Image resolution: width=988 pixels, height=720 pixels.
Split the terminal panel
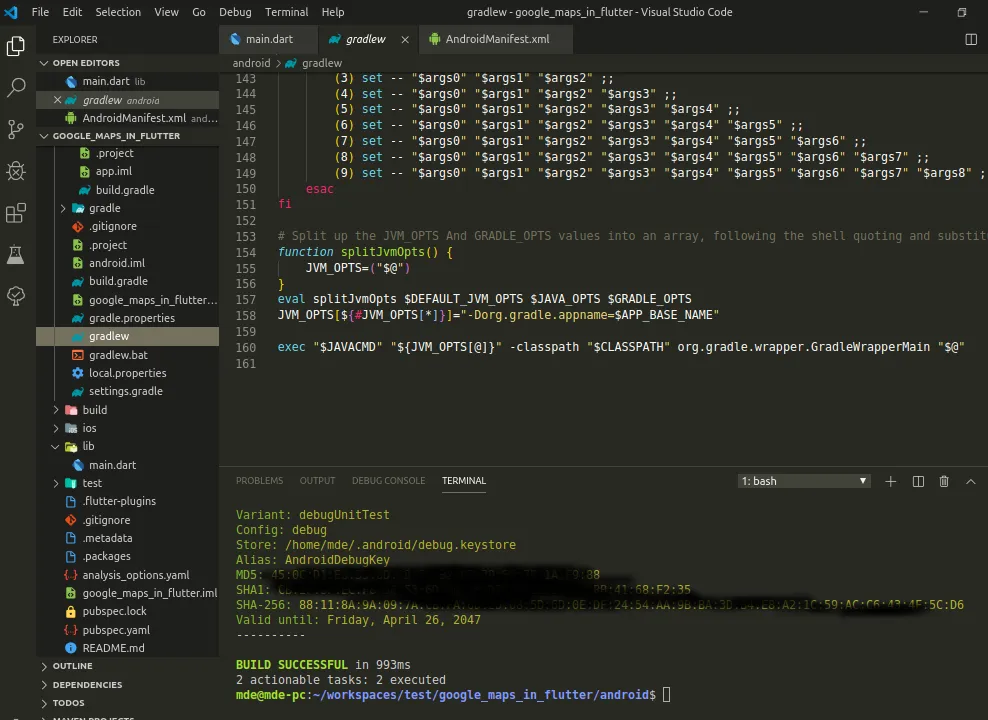(x=918, y=481)
